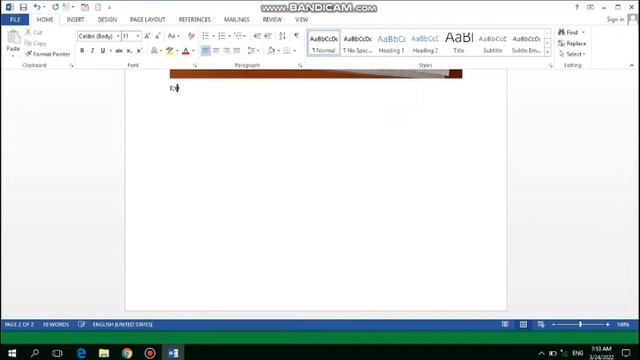Switch to Read Mode view
The image size is (640, 360).
click(x=505, y=324)
